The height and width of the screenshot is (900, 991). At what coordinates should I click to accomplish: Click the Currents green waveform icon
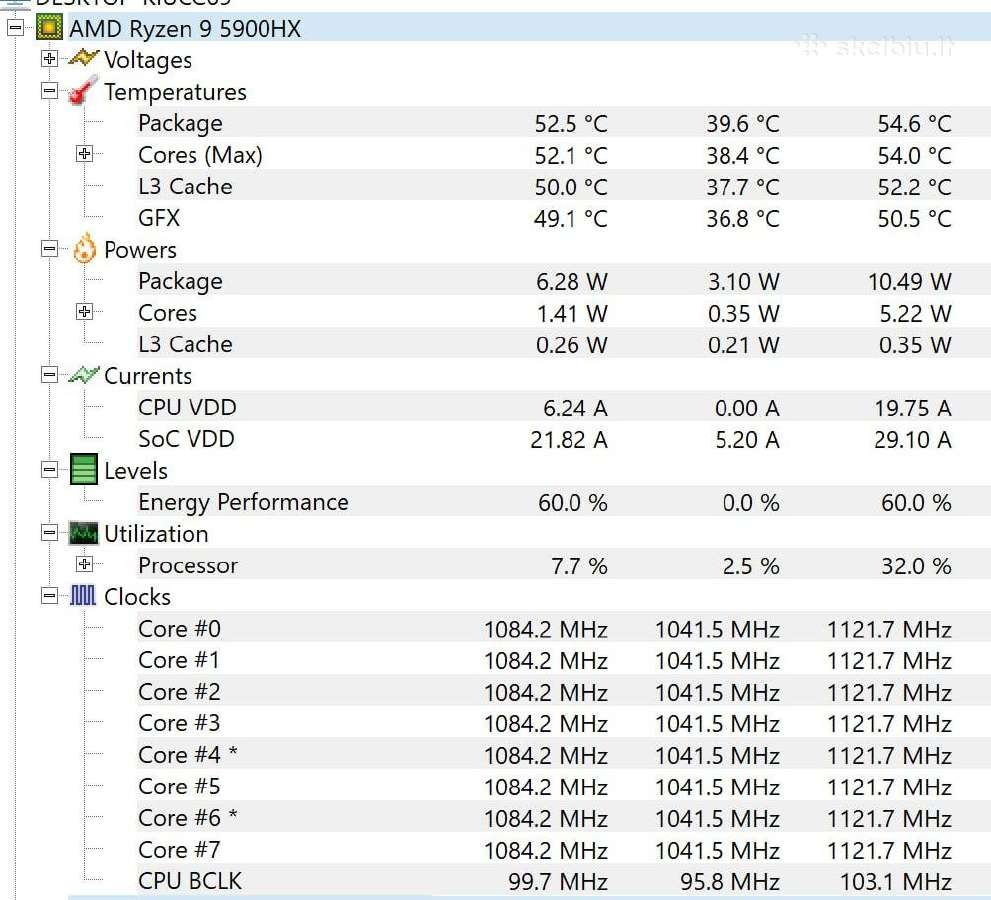pyautogui.click(x=83, y=375)
